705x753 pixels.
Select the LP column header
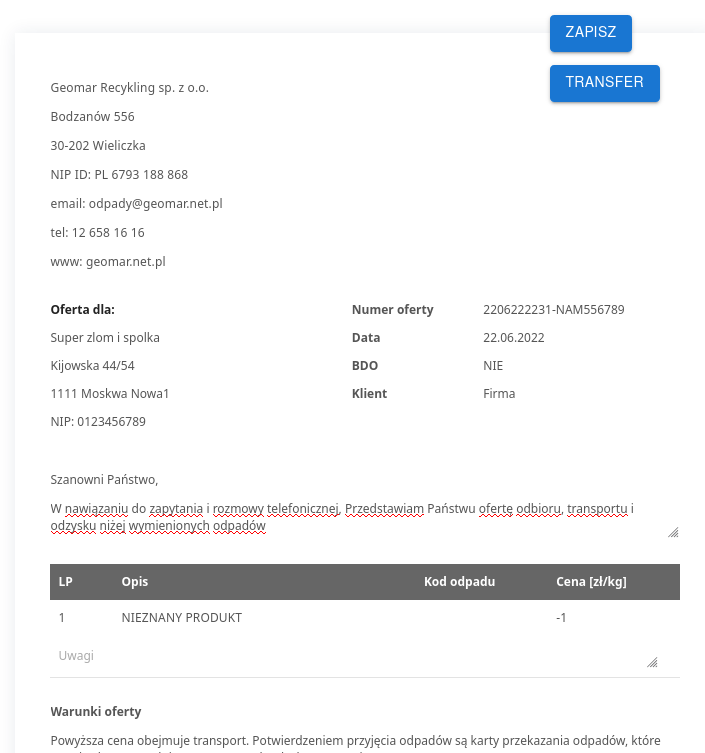pos(66,582)
